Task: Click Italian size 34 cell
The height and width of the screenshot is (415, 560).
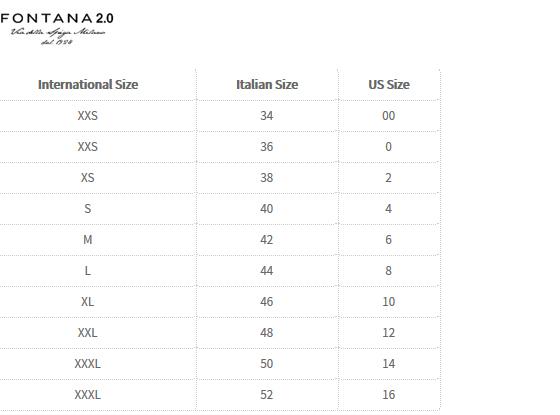Action: (x=267, y=116)
